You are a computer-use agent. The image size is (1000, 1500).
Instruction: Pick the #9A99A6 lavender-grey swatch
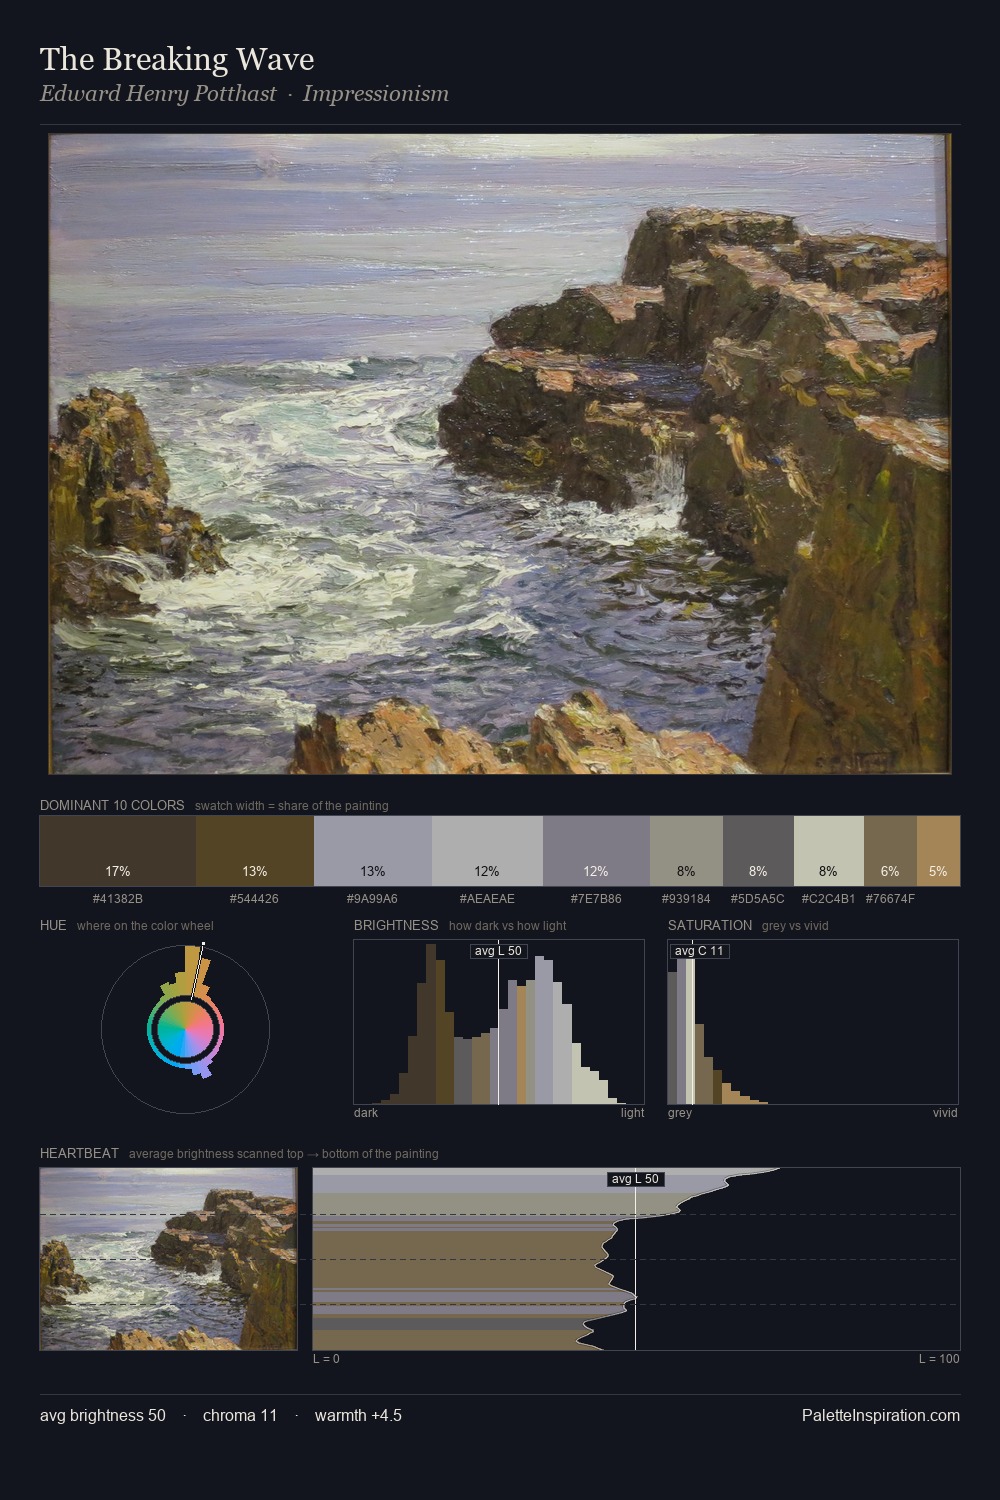click(373, 851)
